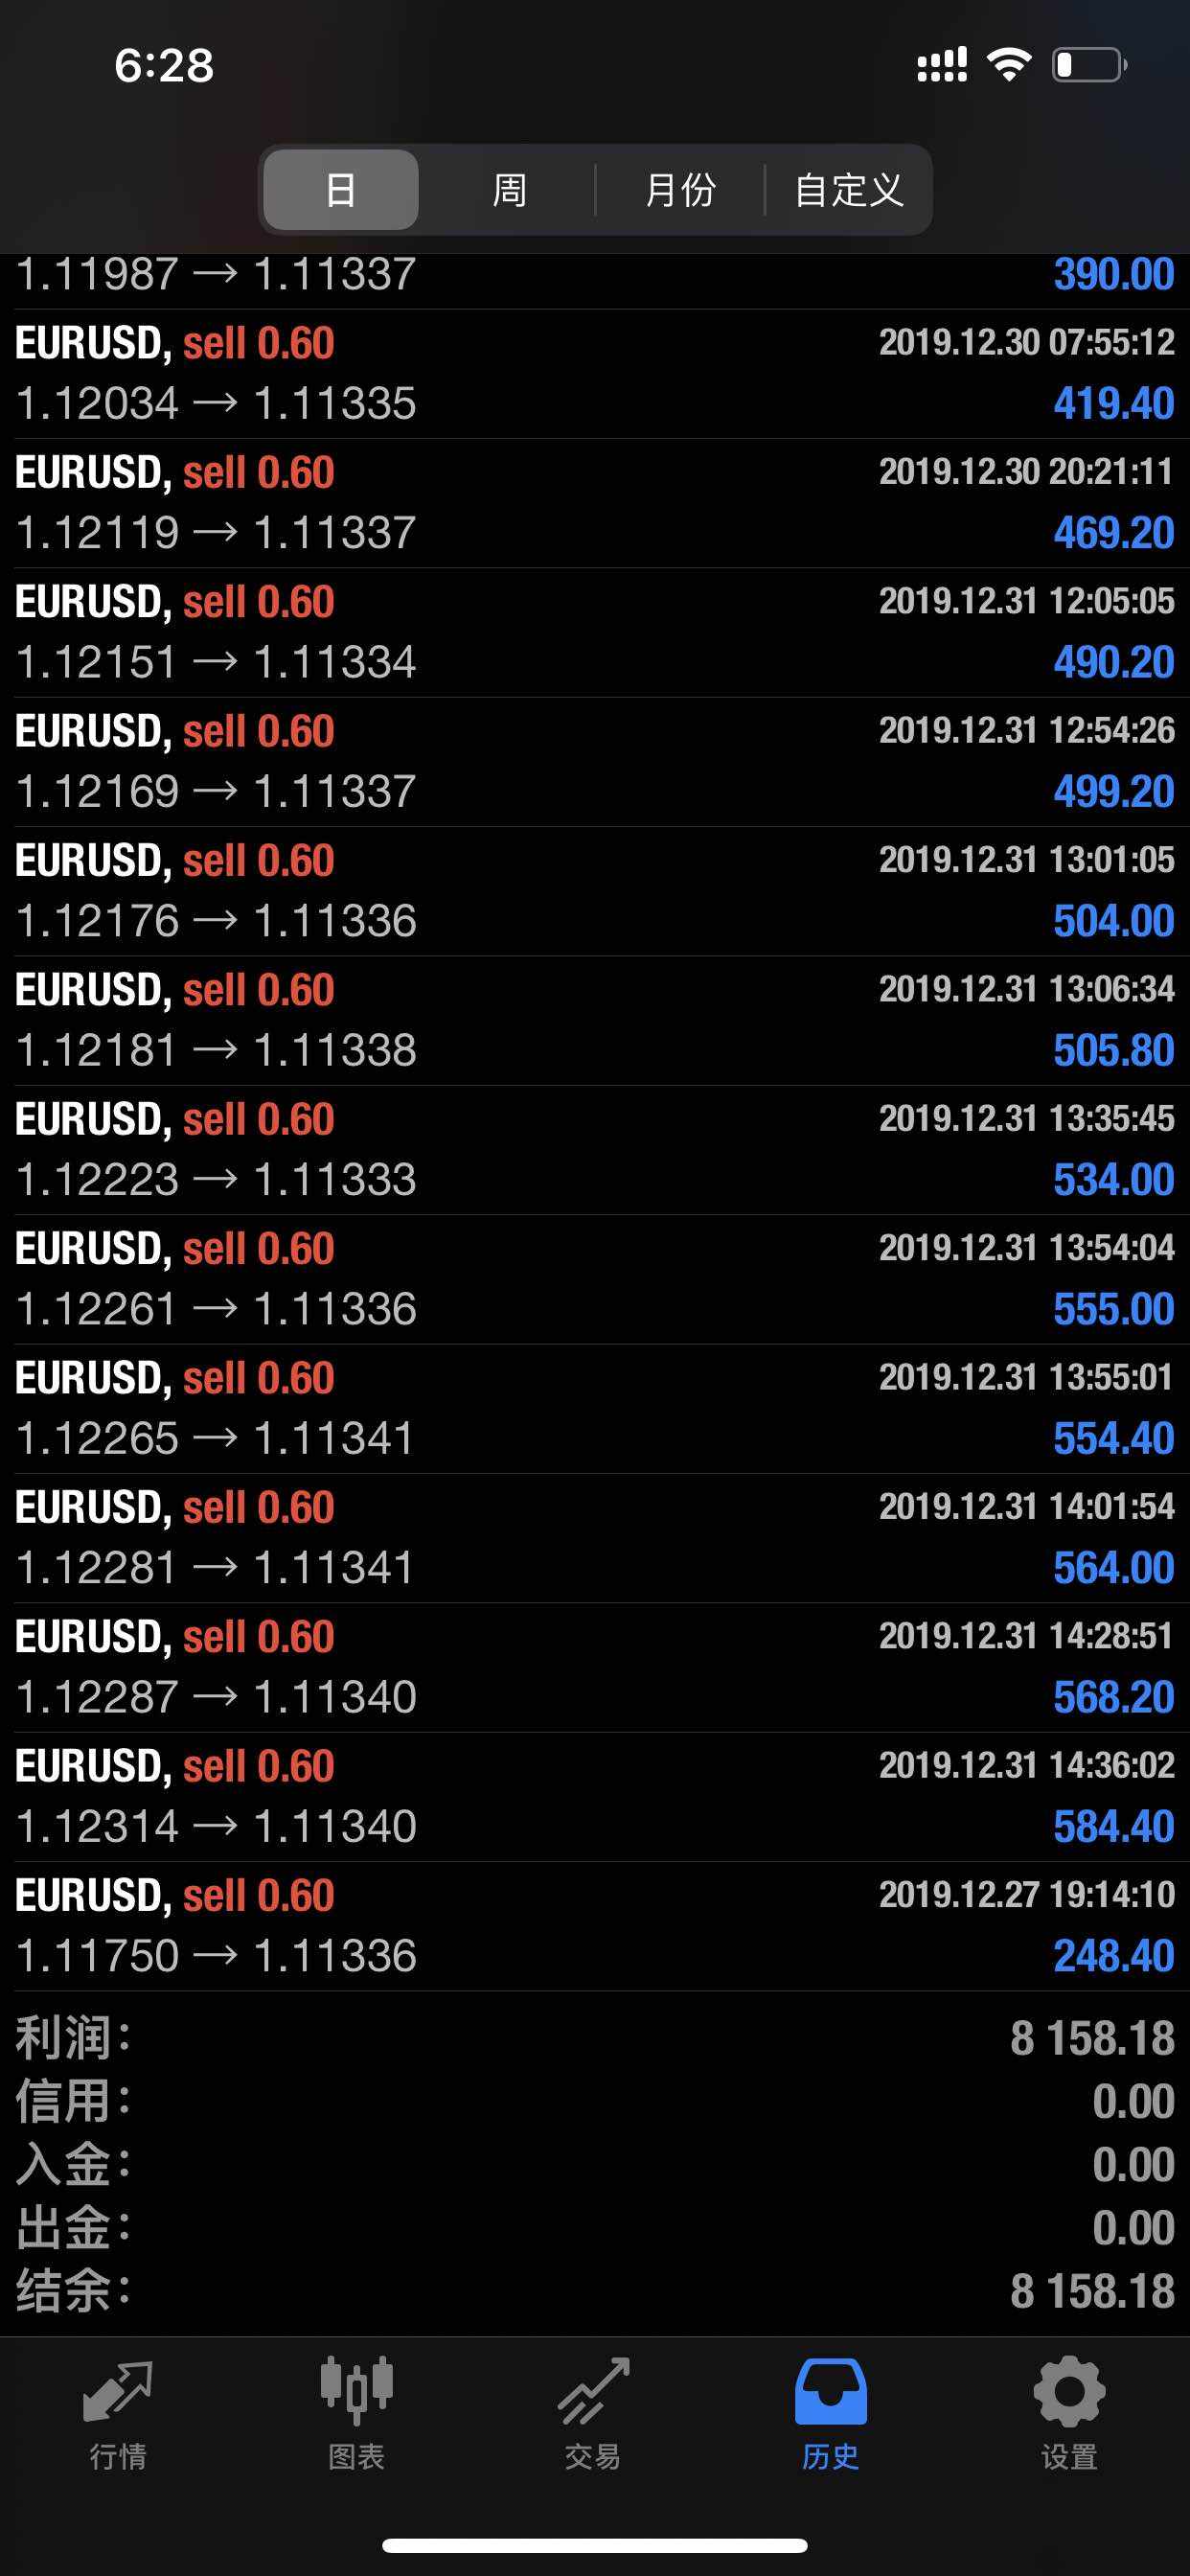Open the 图表 chart icon
Image resolution: width=1190 pixels, height=2576 pixels.
[356, 2394]
